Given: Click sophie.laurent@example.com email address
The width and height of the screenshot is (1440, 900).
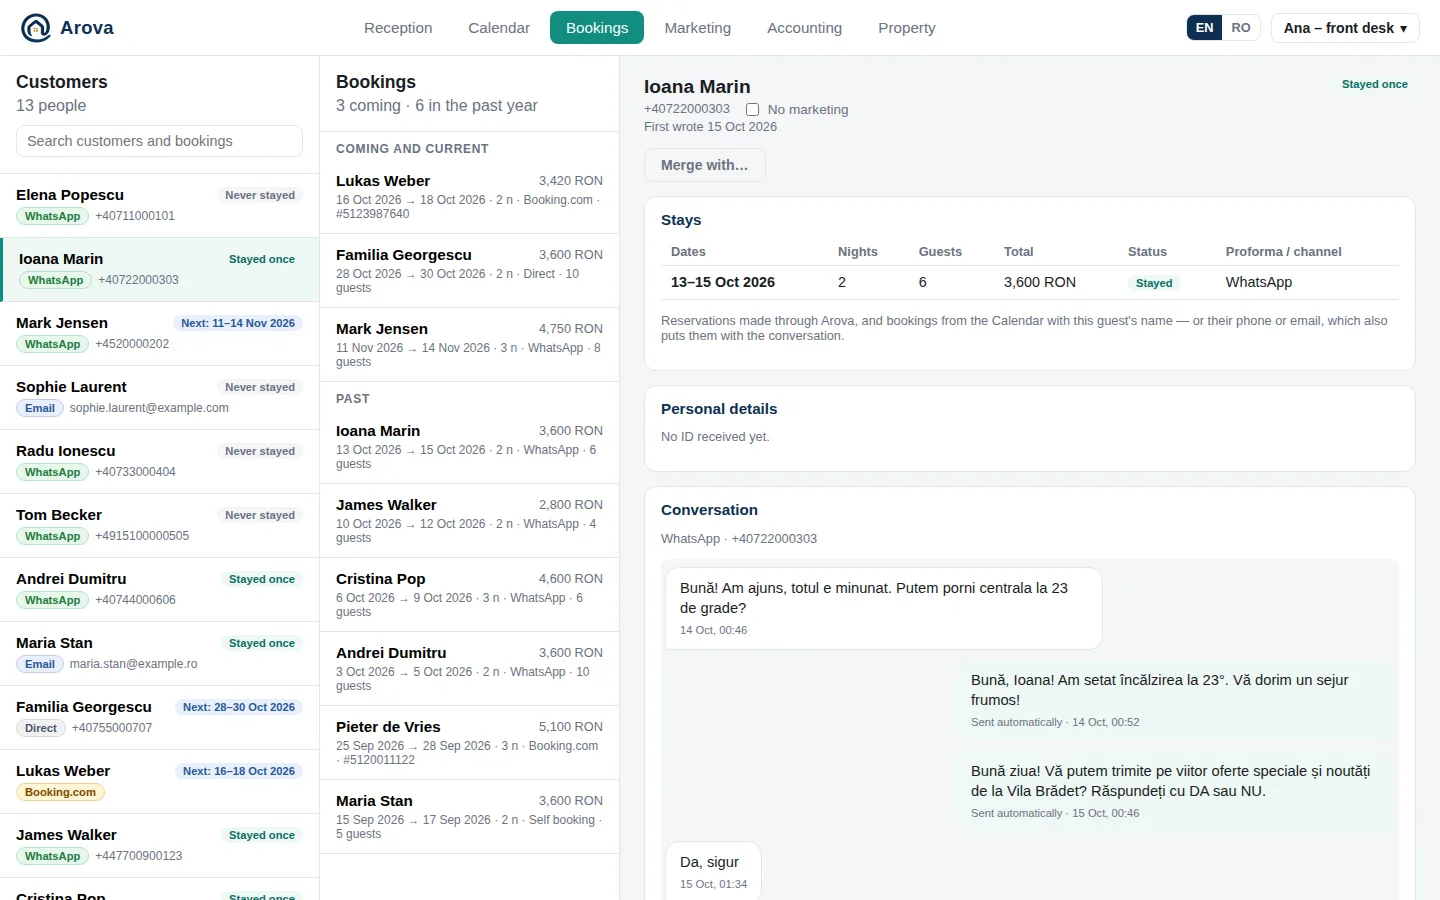Looking at the screenshot, I should (149, 408).
